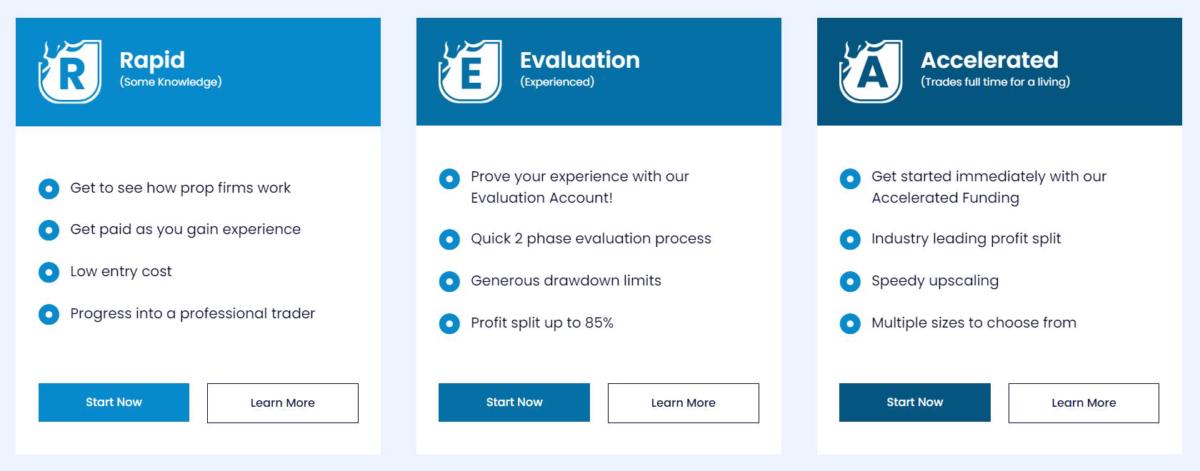1200x471 pixels.
Task: Open Learn More for the Accelerated plan
Action: point(1083,403)
